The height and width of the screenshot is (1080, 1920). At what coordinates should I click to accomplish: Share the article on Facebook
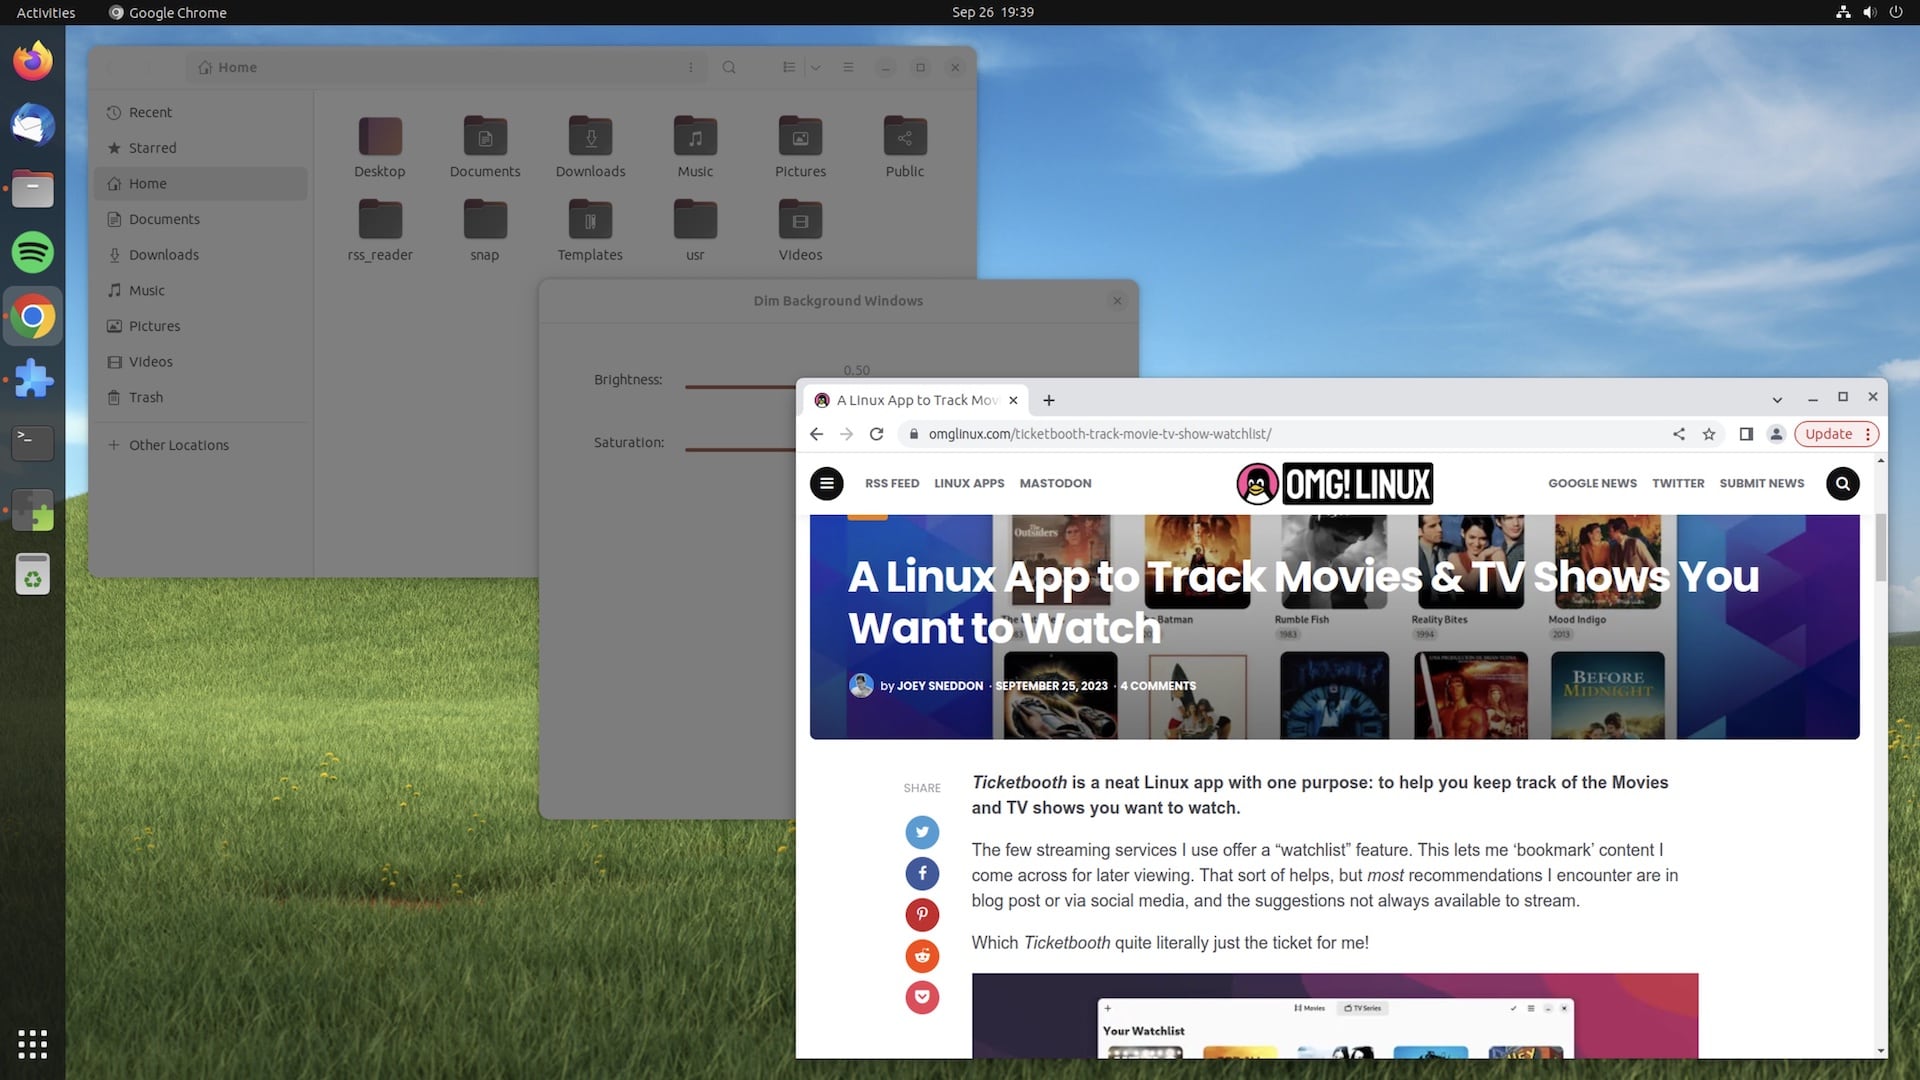pos(921,873)
